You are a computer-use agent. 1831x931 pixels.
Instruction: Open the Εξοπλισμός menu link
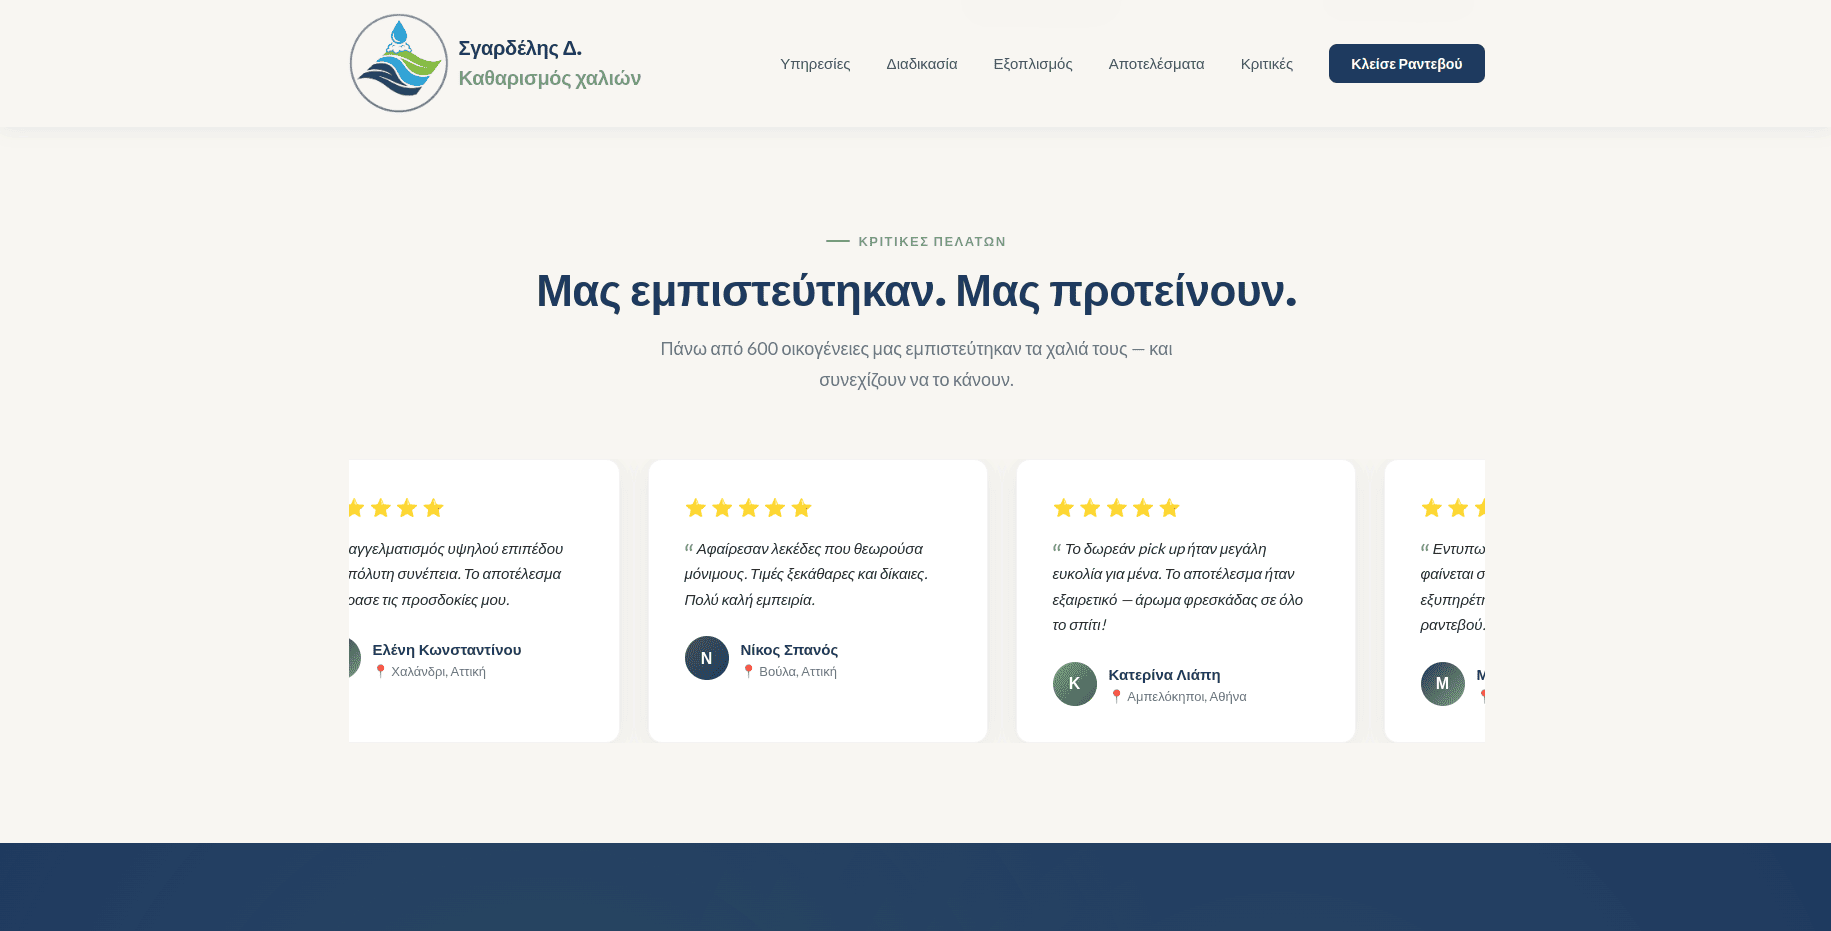click(1032, 64)
